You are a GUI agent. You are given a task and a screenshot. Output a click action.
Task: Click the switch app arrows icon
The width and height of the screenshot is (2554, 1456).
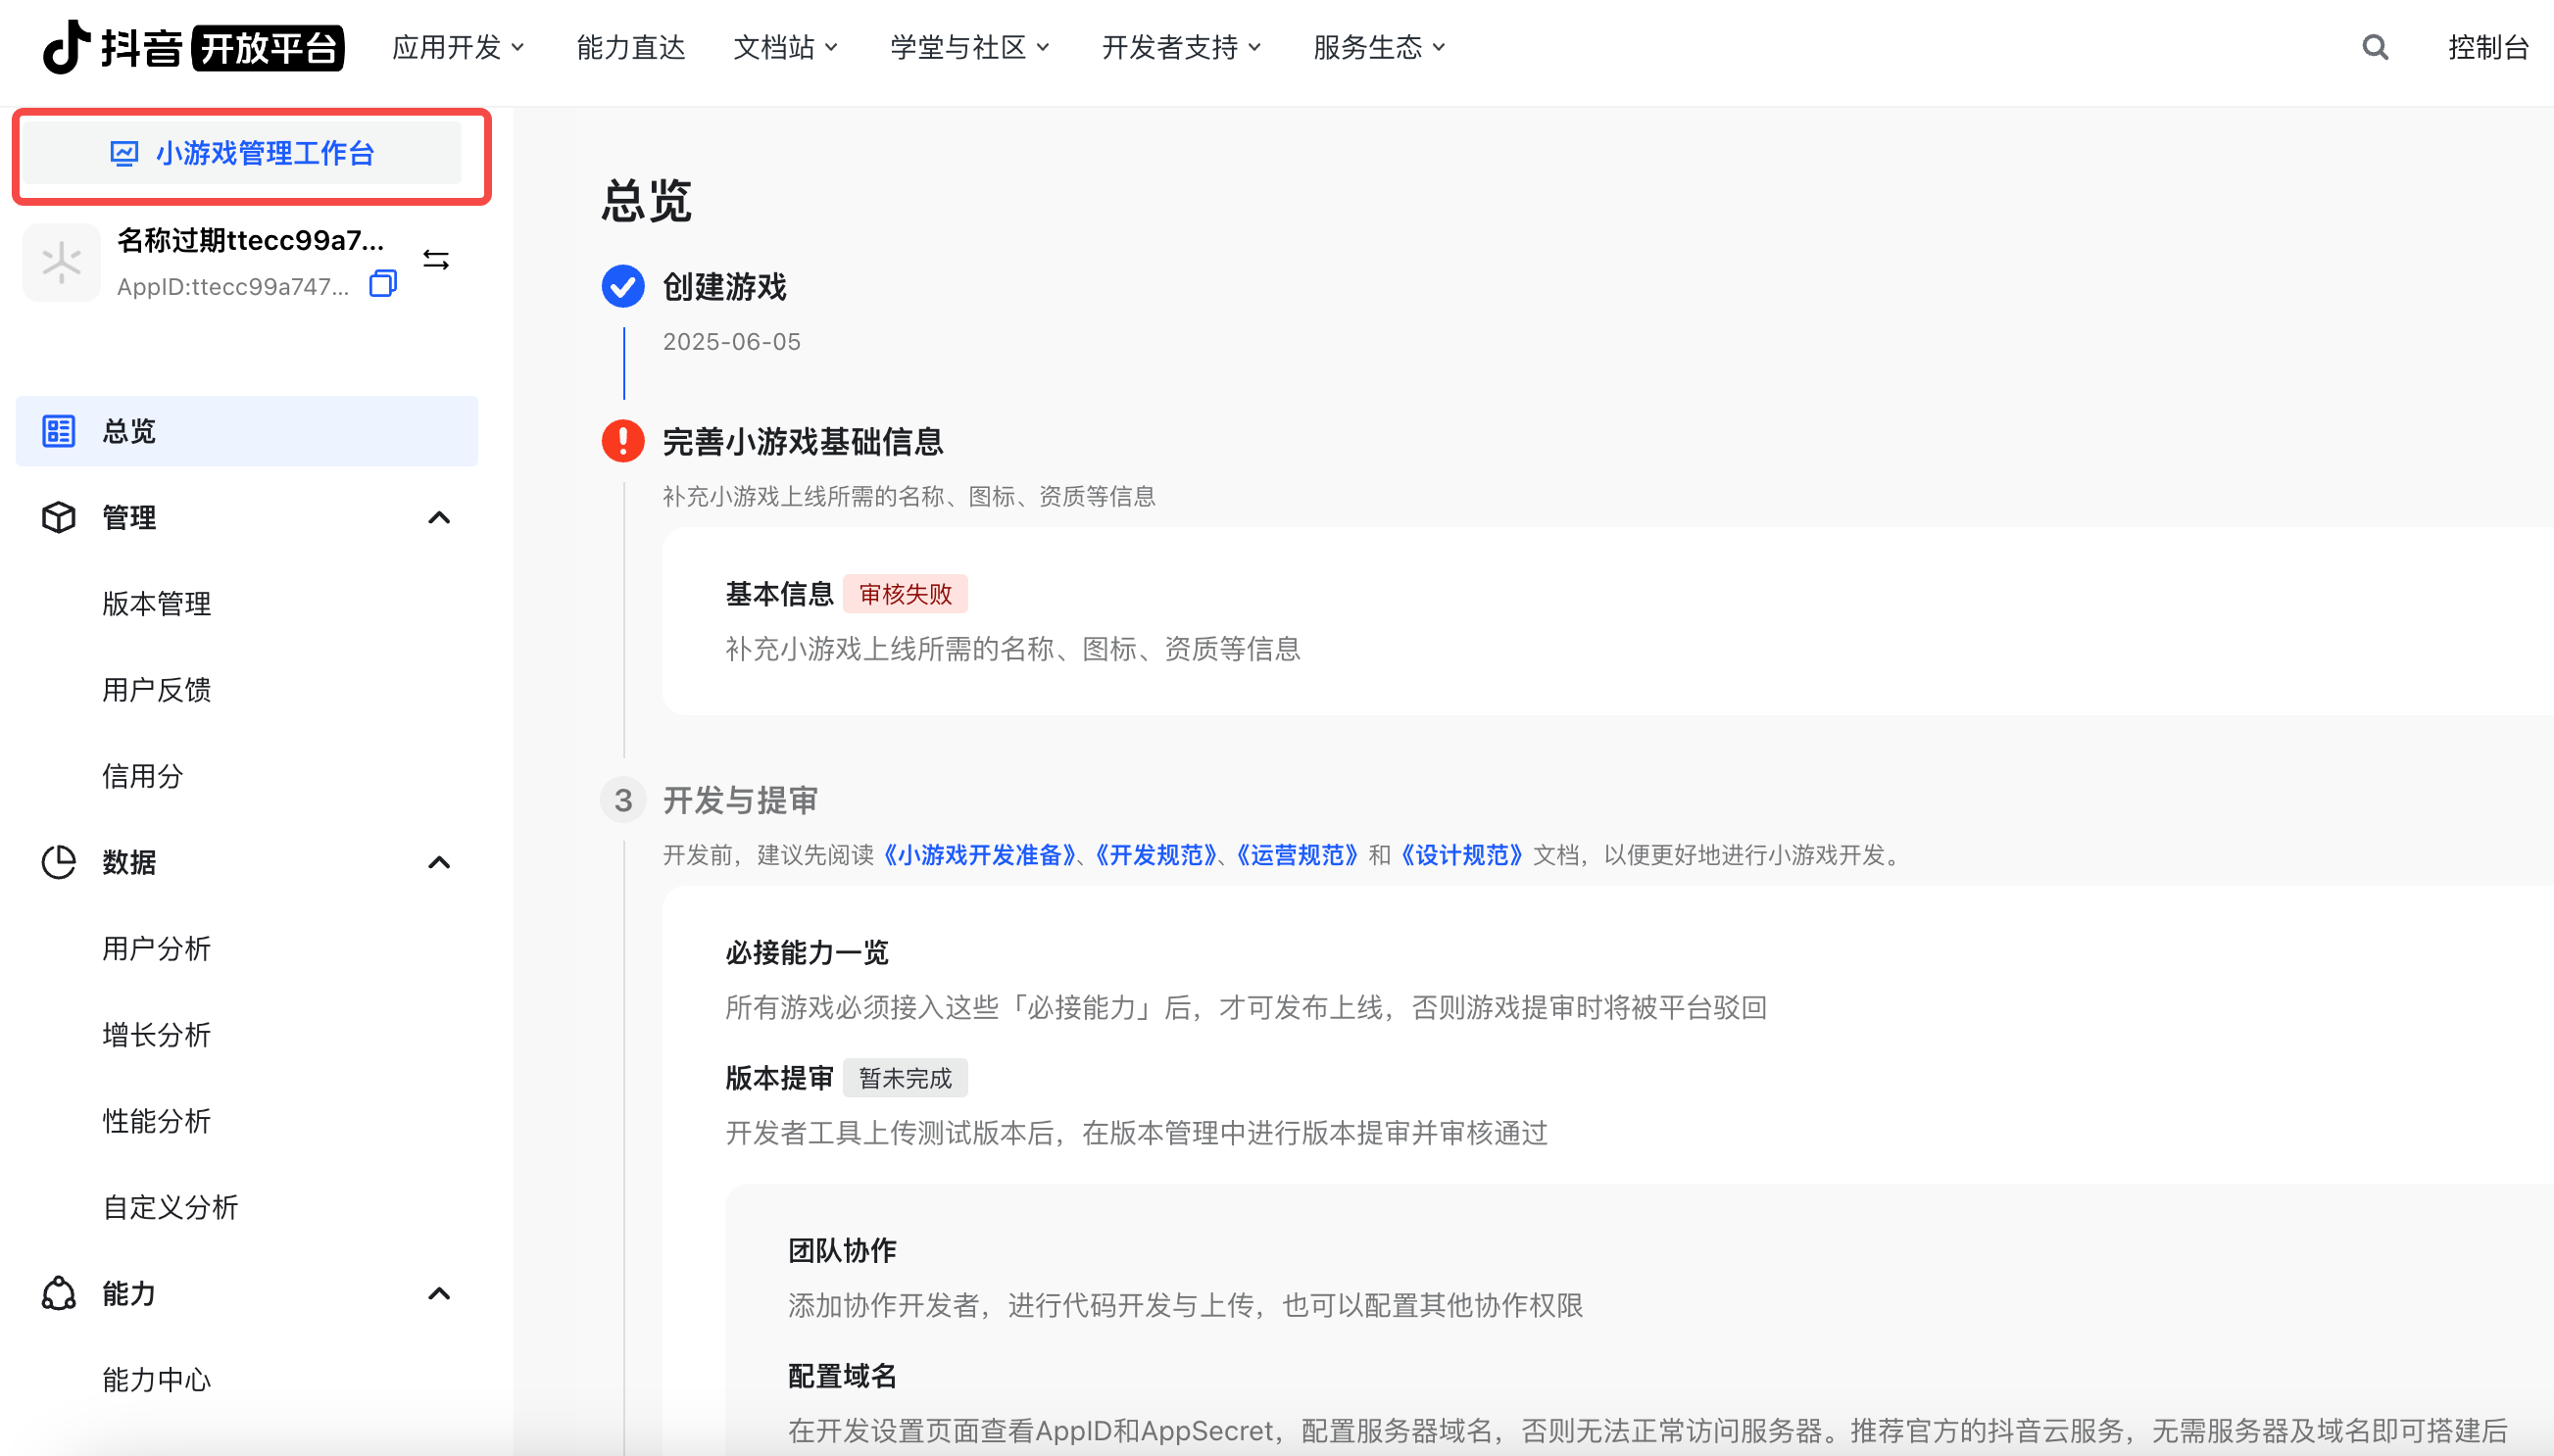tap(436, 260)
